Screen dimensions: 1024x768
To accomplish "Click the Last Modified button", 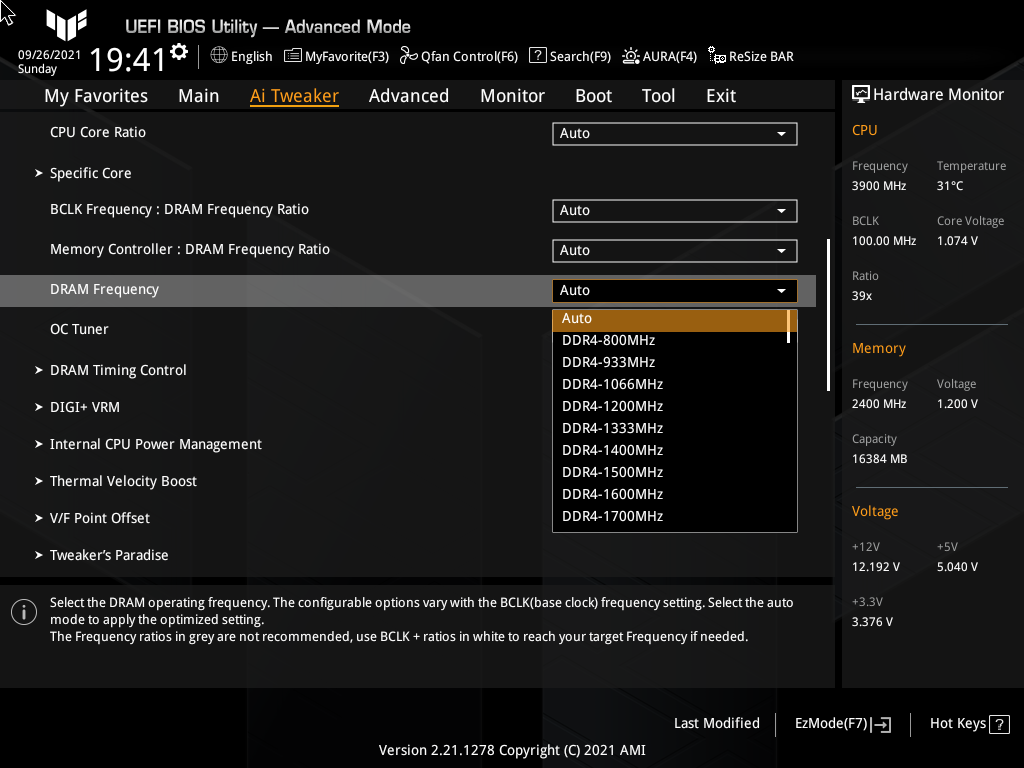I will tap(716, 723).
